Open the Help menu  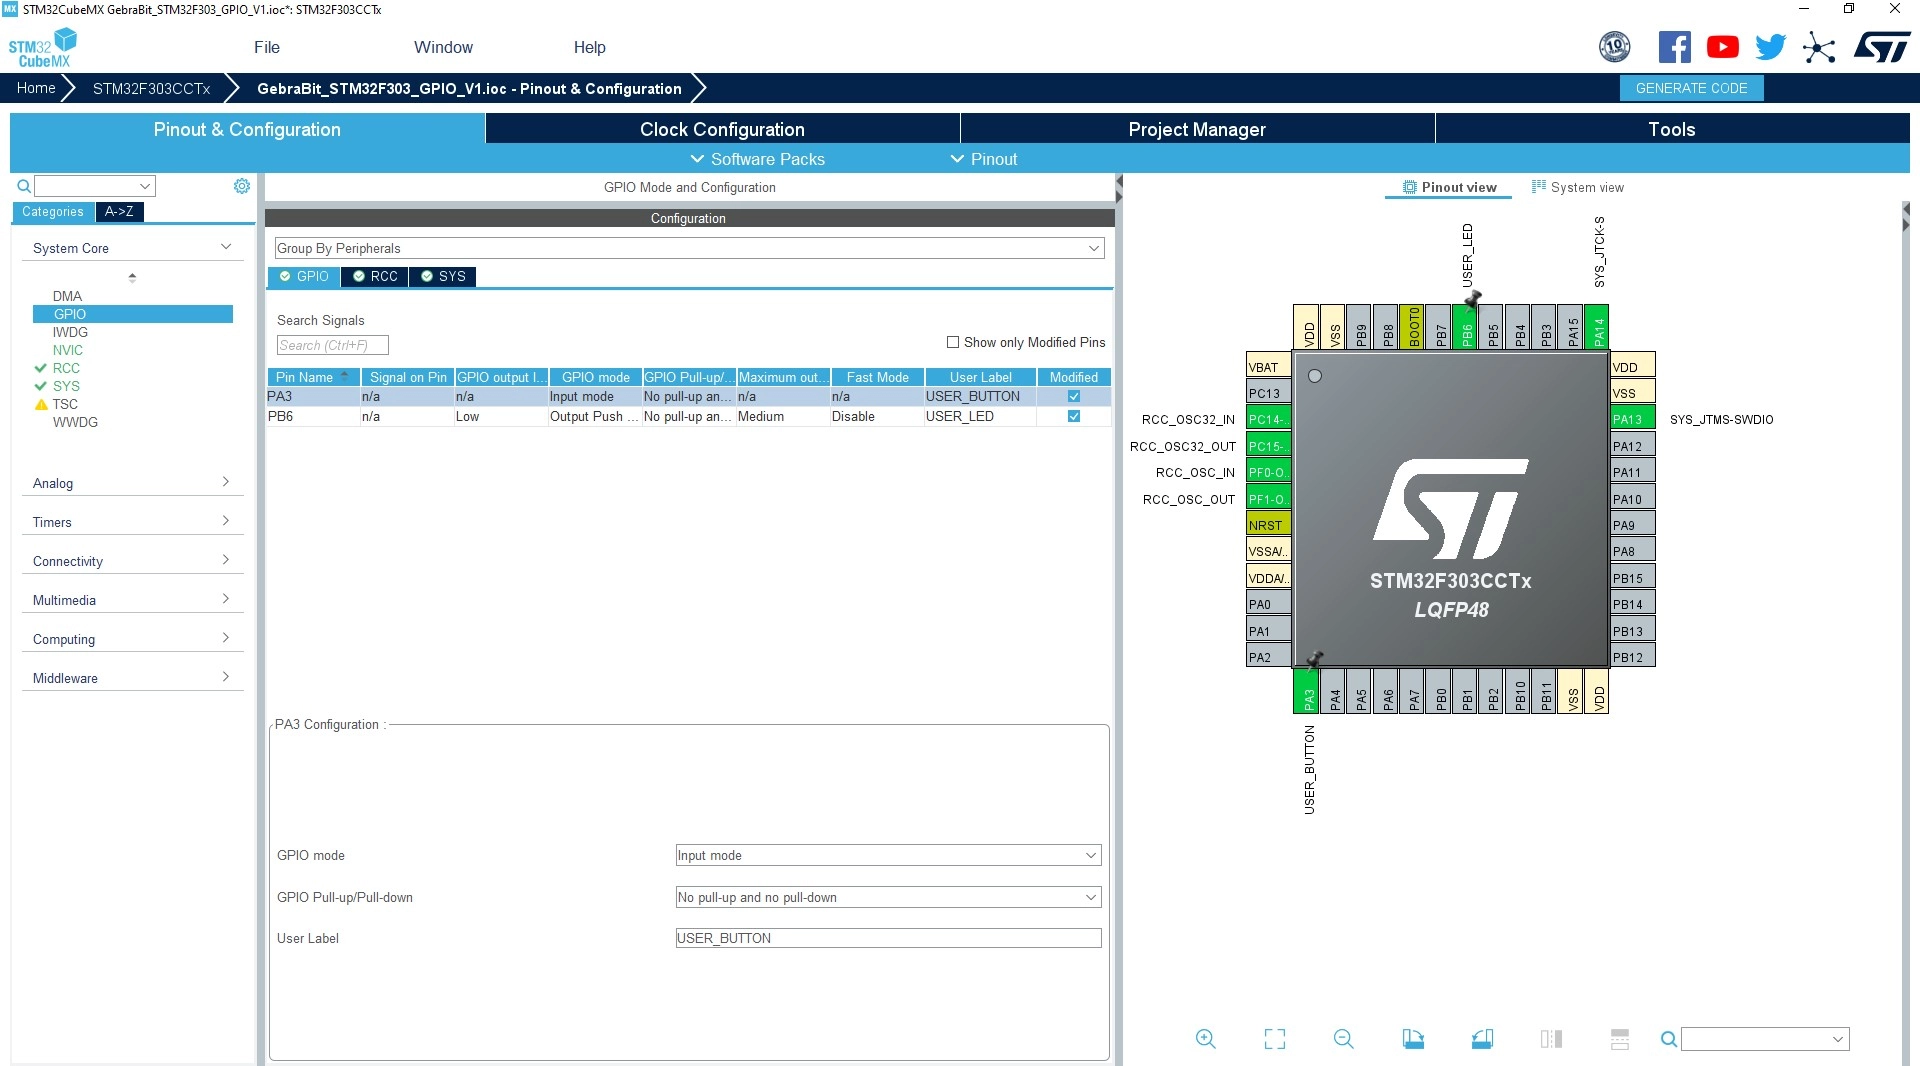pyautogui.click(x=589, y=47)
